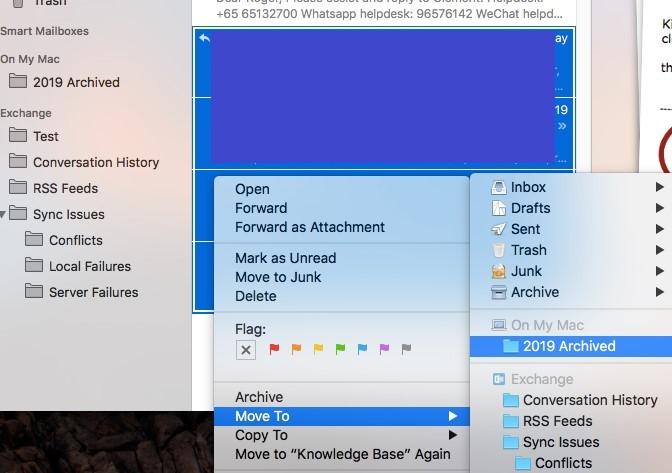Expand the Copy To submenu arrow

(x=453, y=435)
